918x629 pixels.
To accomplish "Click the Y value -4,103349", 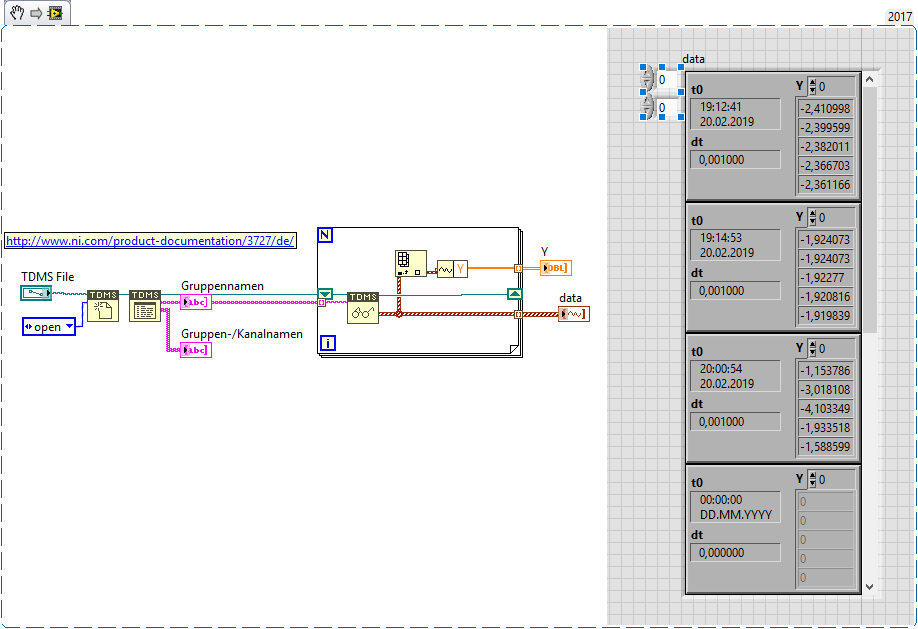I will click(825, 409).
